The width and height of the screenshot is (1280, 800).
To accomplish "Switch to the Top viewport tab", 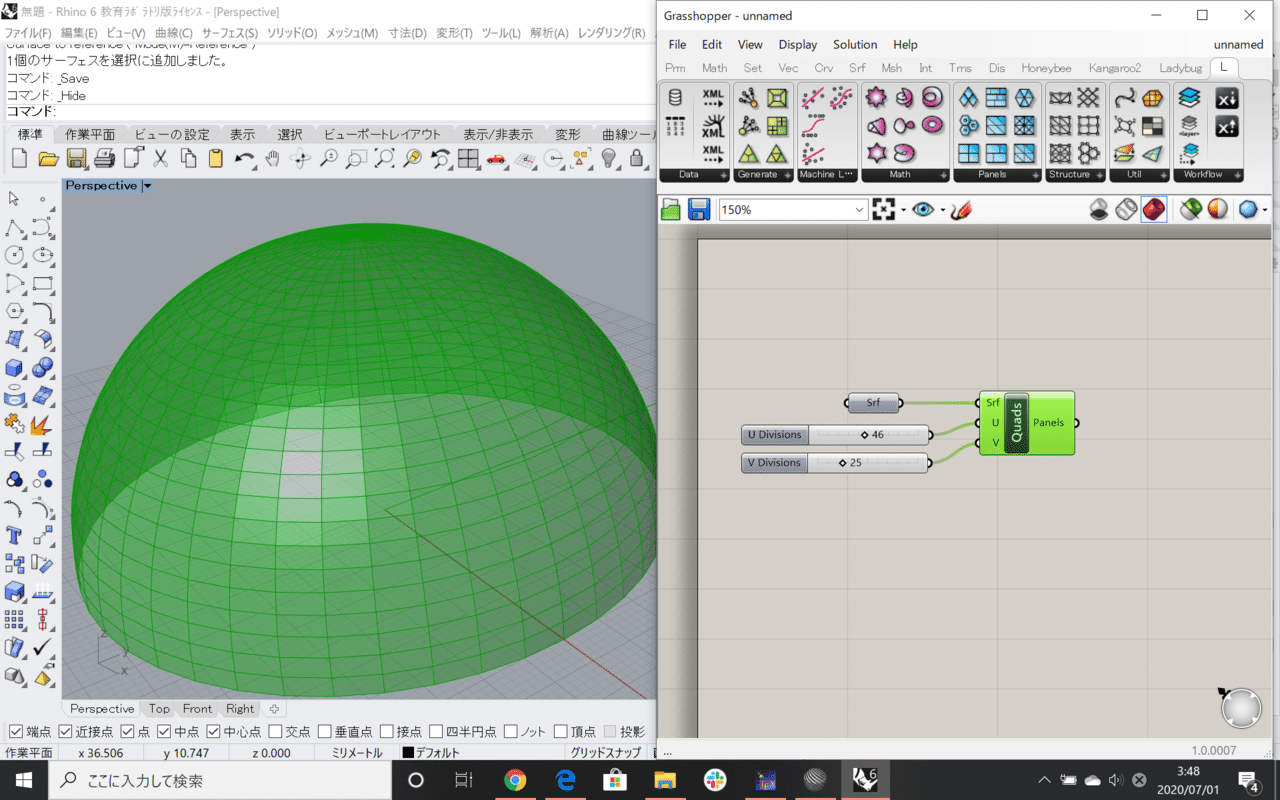I will click(159, 709).
